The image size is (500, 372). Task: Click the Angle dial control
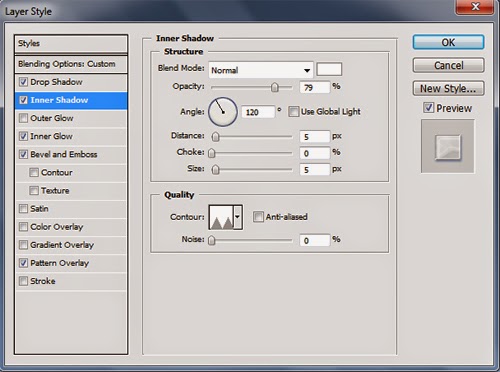point(223,112)
